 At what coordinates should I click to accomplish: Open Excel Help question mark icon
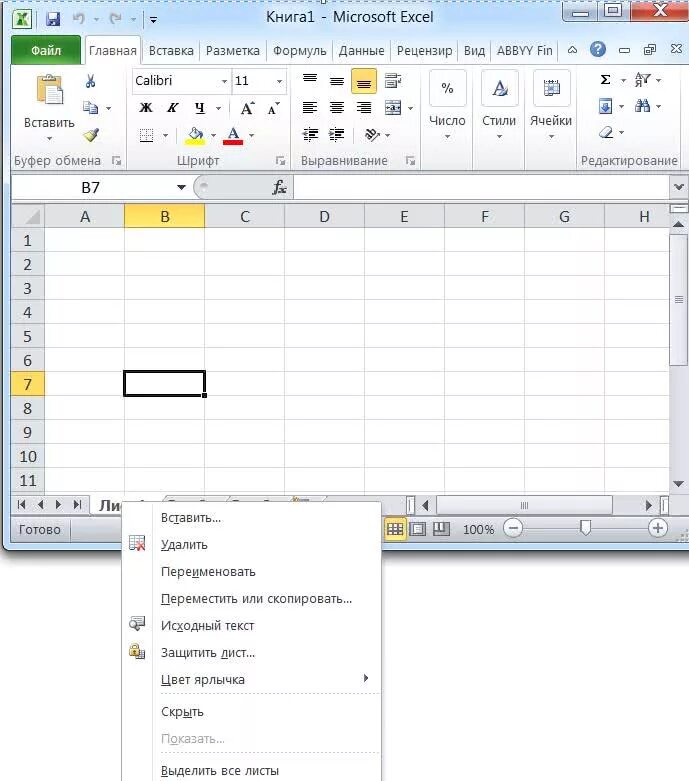[x=598, y=49]
